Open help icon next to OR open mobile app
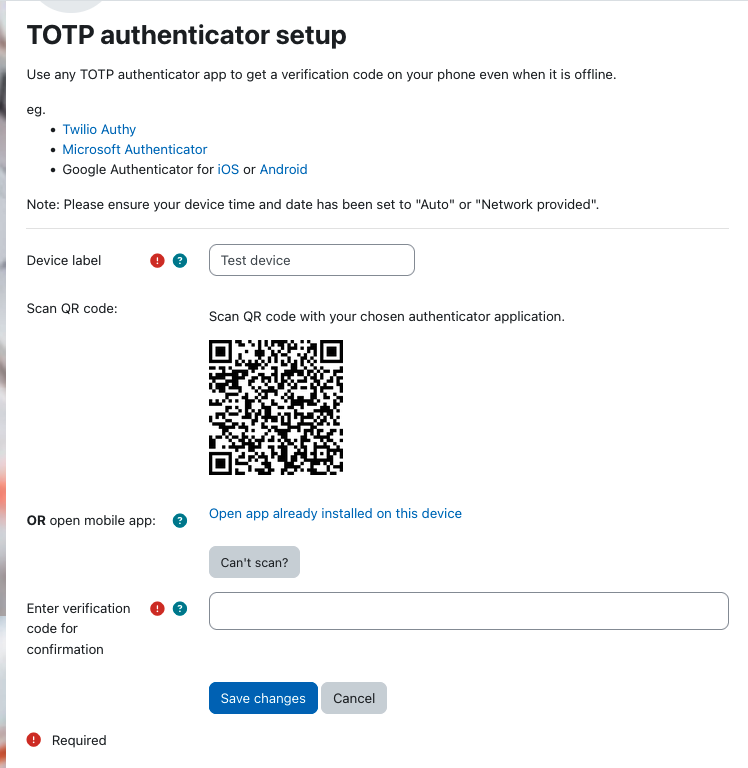 pyautogui.click(x=180, y=521)
